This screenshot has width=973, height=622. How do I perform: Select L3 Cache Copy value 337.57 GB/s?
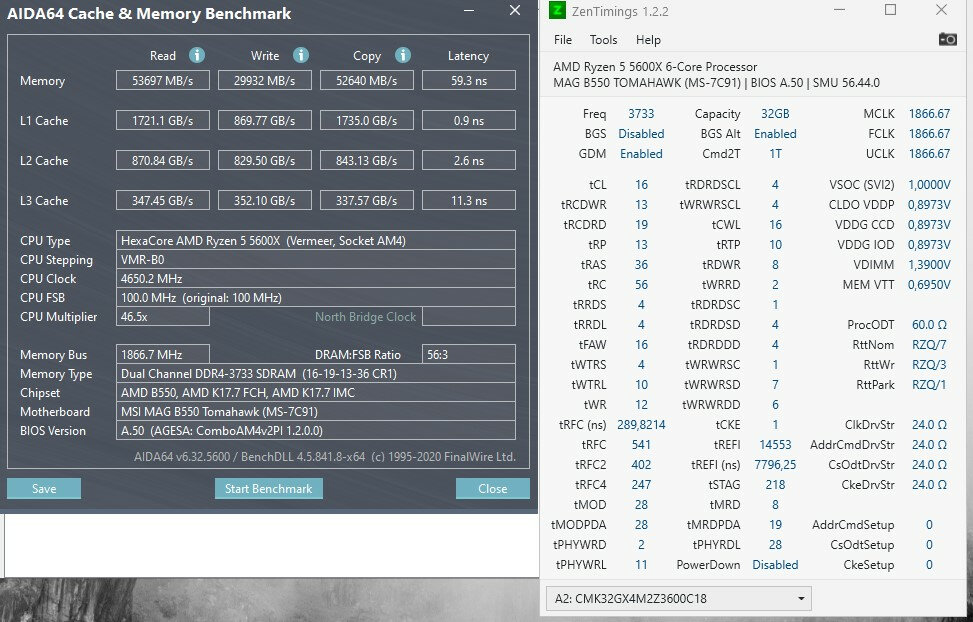click(x=367, y=201)
